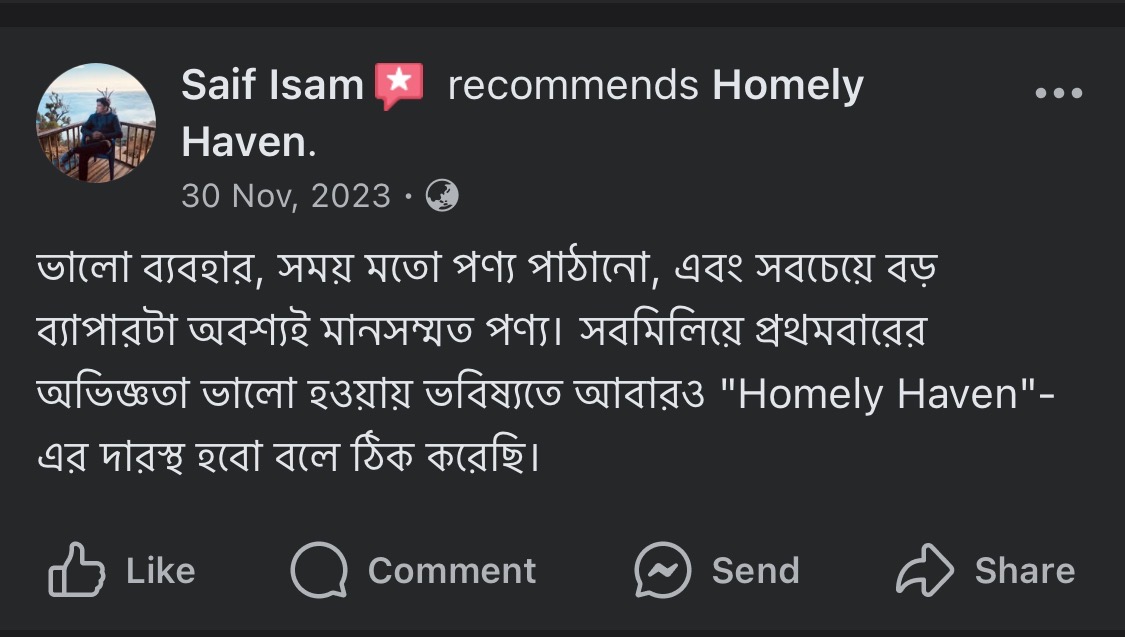The height and width of the screenshot is (637, 1125).
Task: Click the Messenger Send icon
Action: pos(663,570)
